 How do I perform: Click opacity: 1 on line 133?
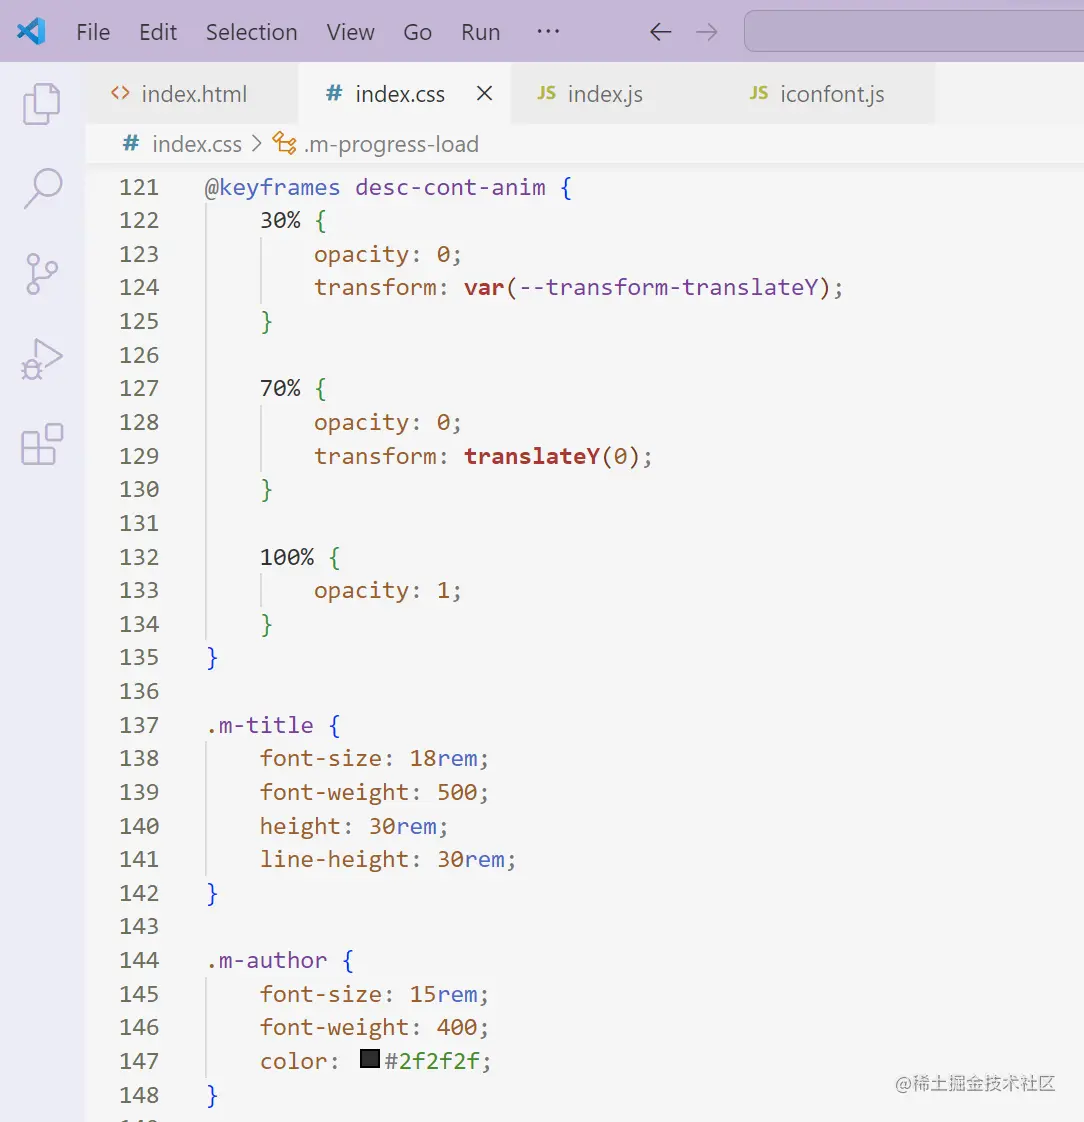388,590
